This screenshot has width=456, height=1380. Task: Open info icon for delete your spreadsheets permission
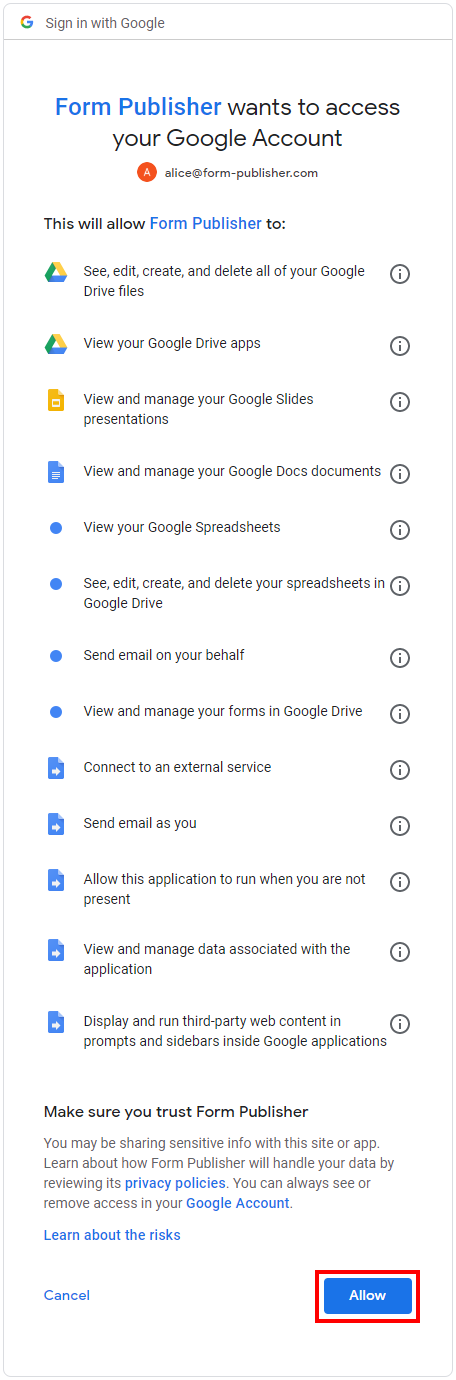400,586
